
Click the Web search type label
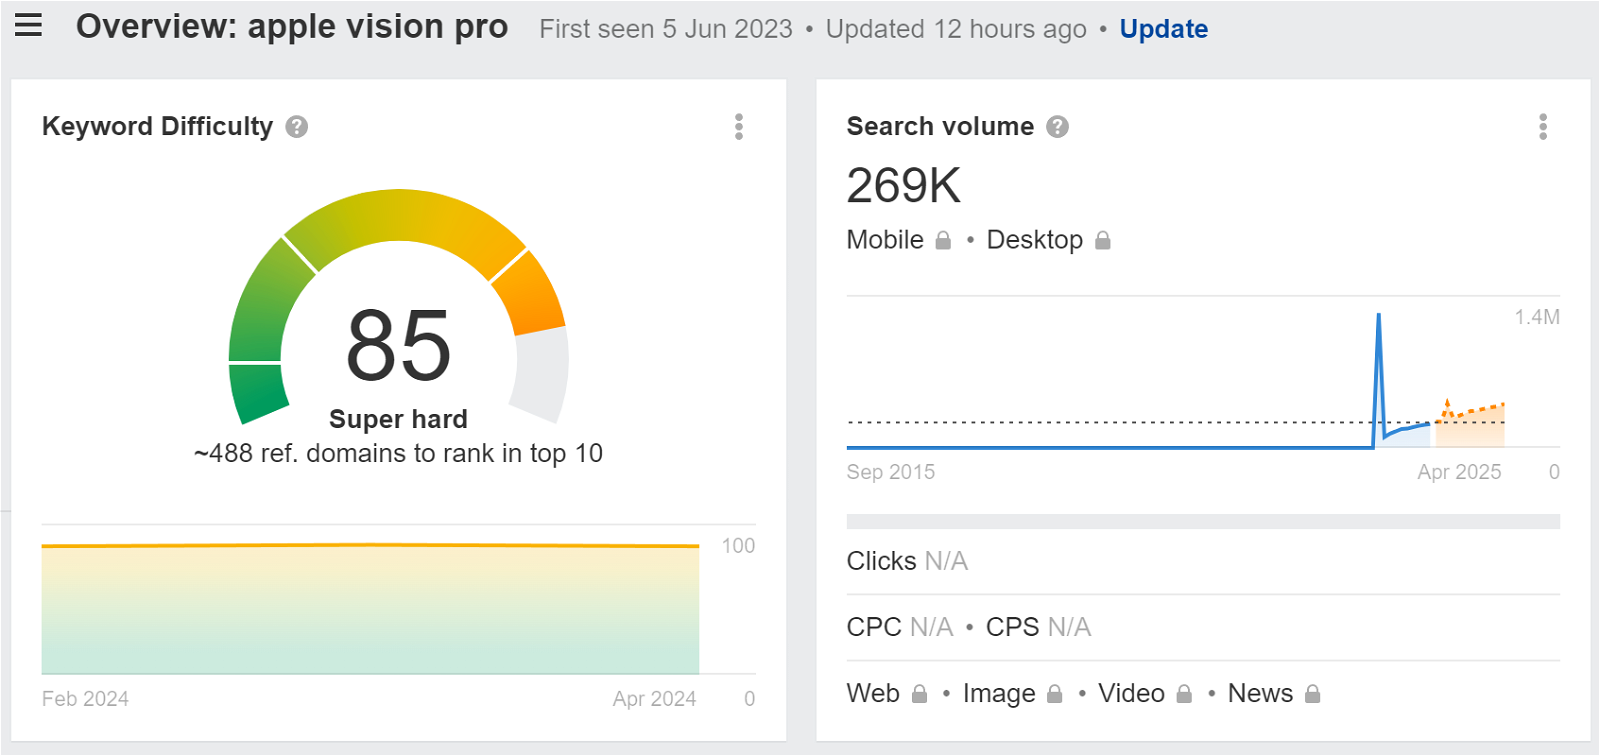click(873, 693)
